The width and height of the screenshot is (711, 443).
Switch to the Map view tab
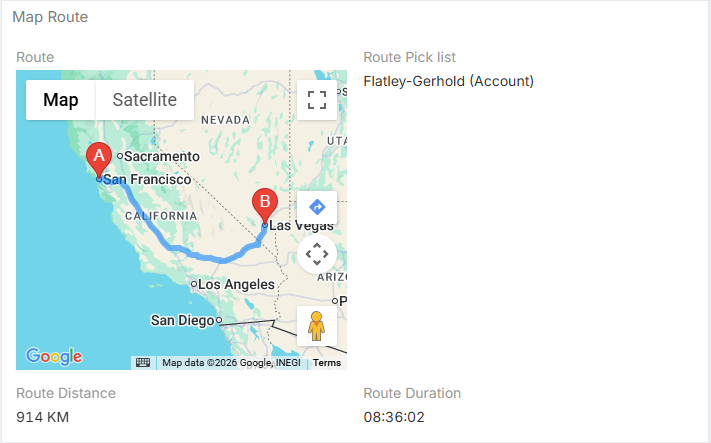click(61, 100)
